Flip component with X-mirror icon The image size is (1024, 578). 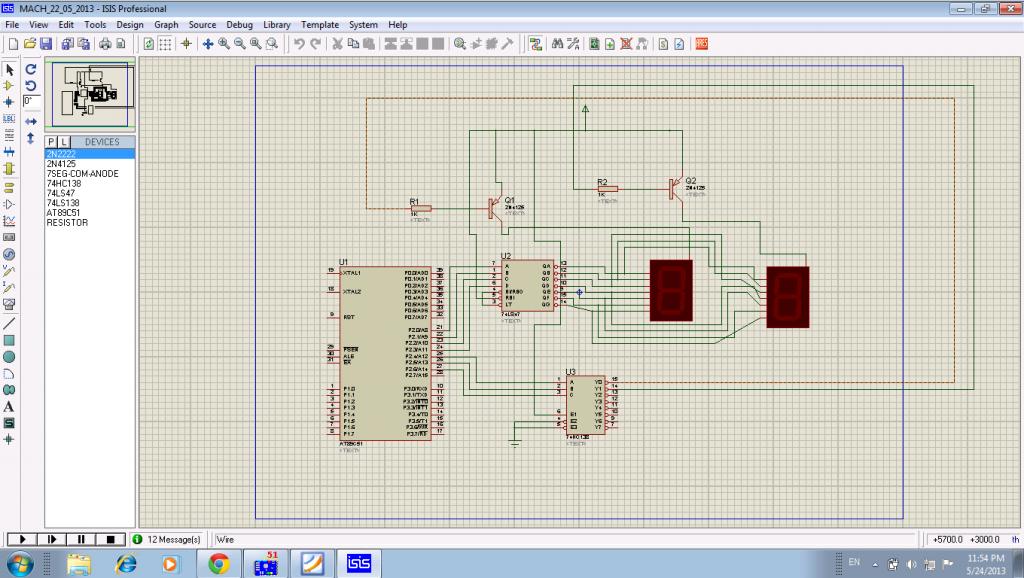coord(31,121)
